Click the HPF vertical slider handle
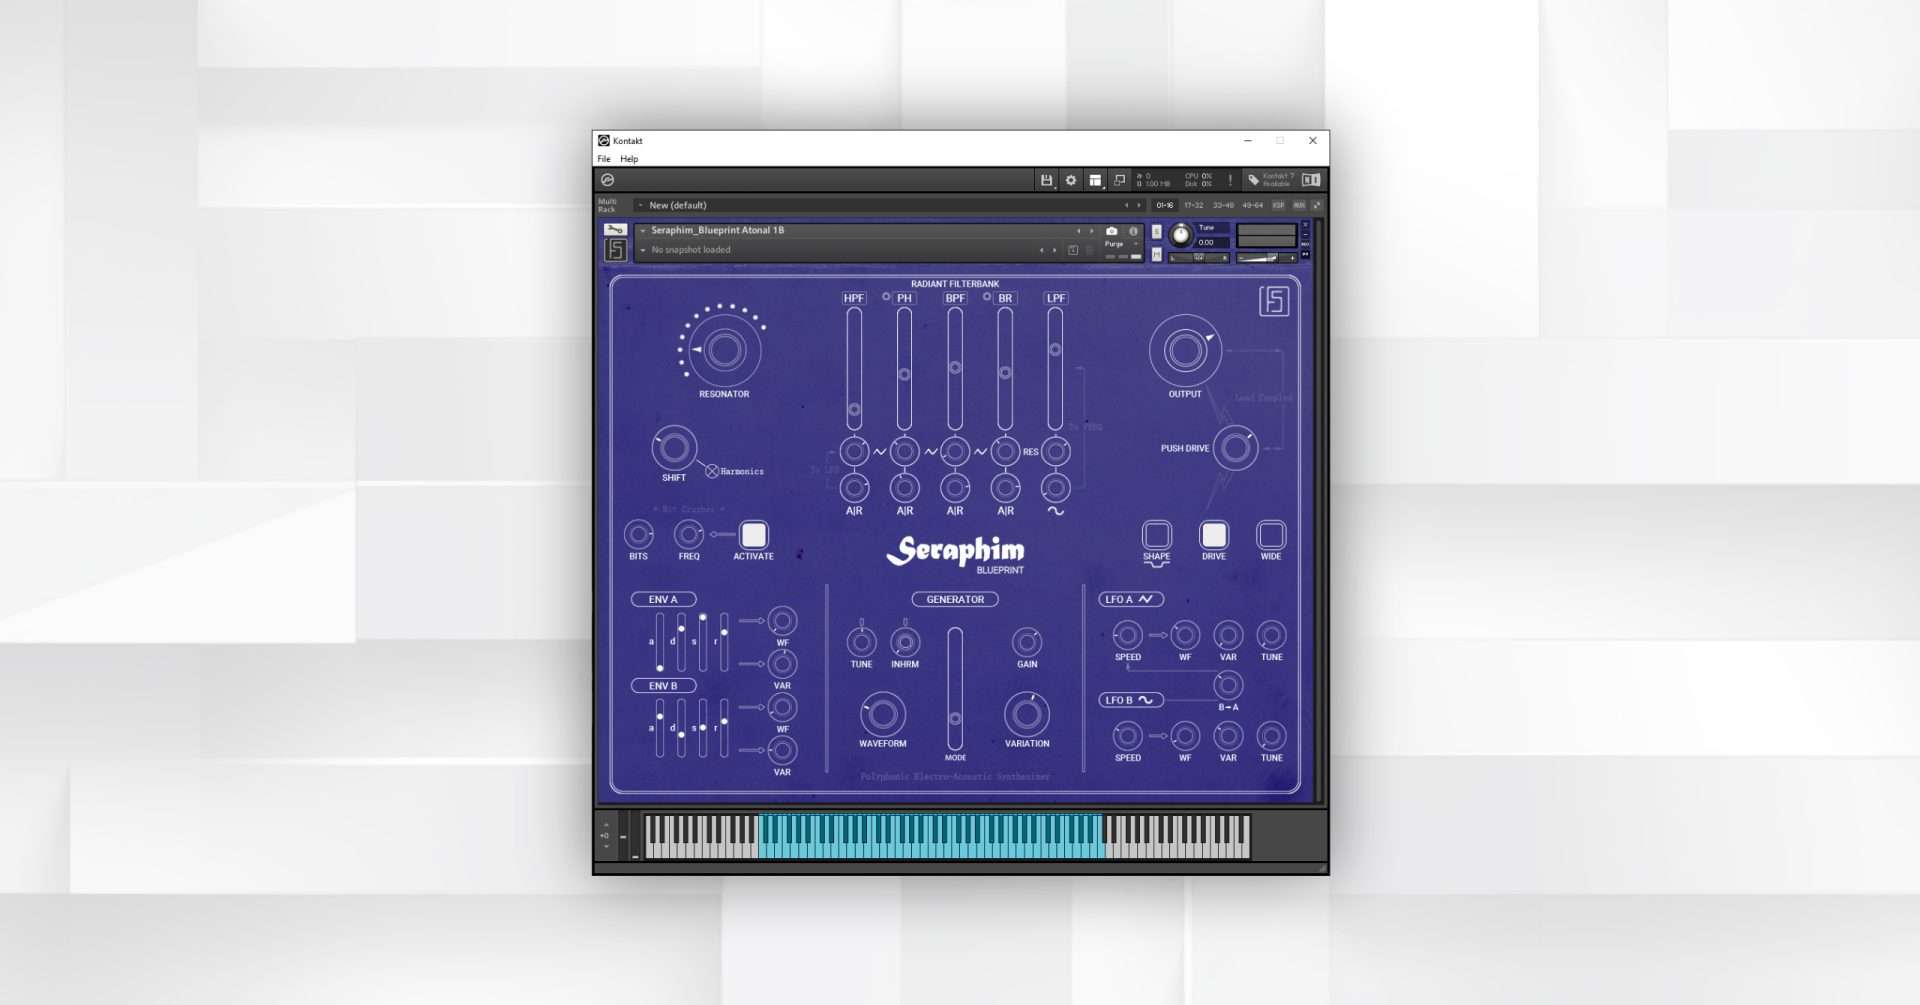 pyautogui.click(x=854, y=410)
